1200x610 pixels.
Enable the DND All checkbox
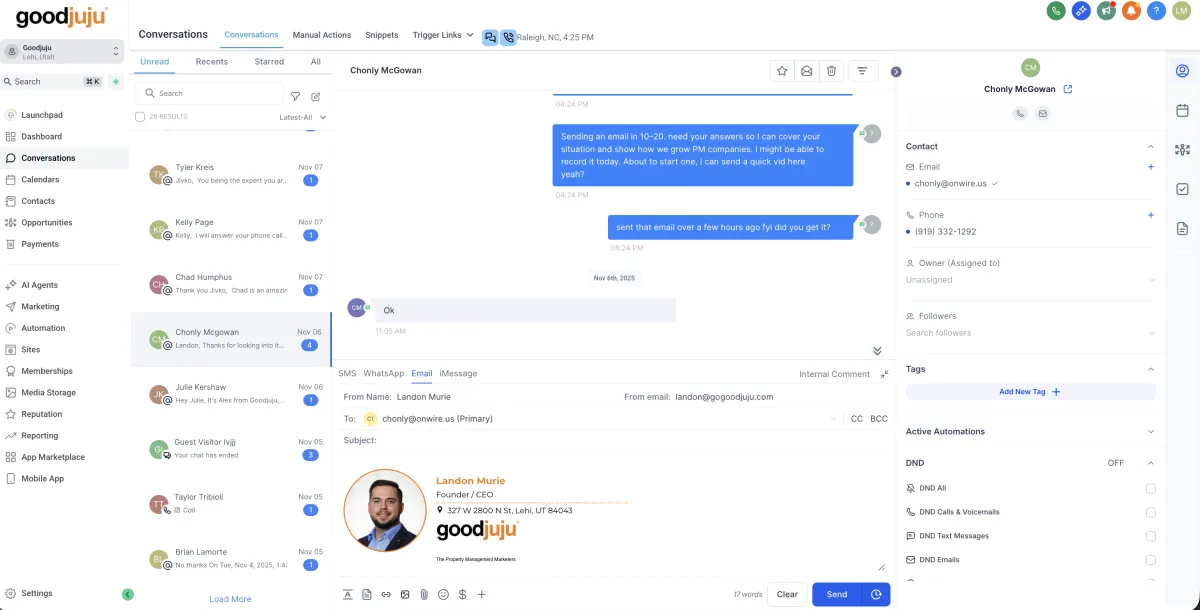click(1151, 488)
